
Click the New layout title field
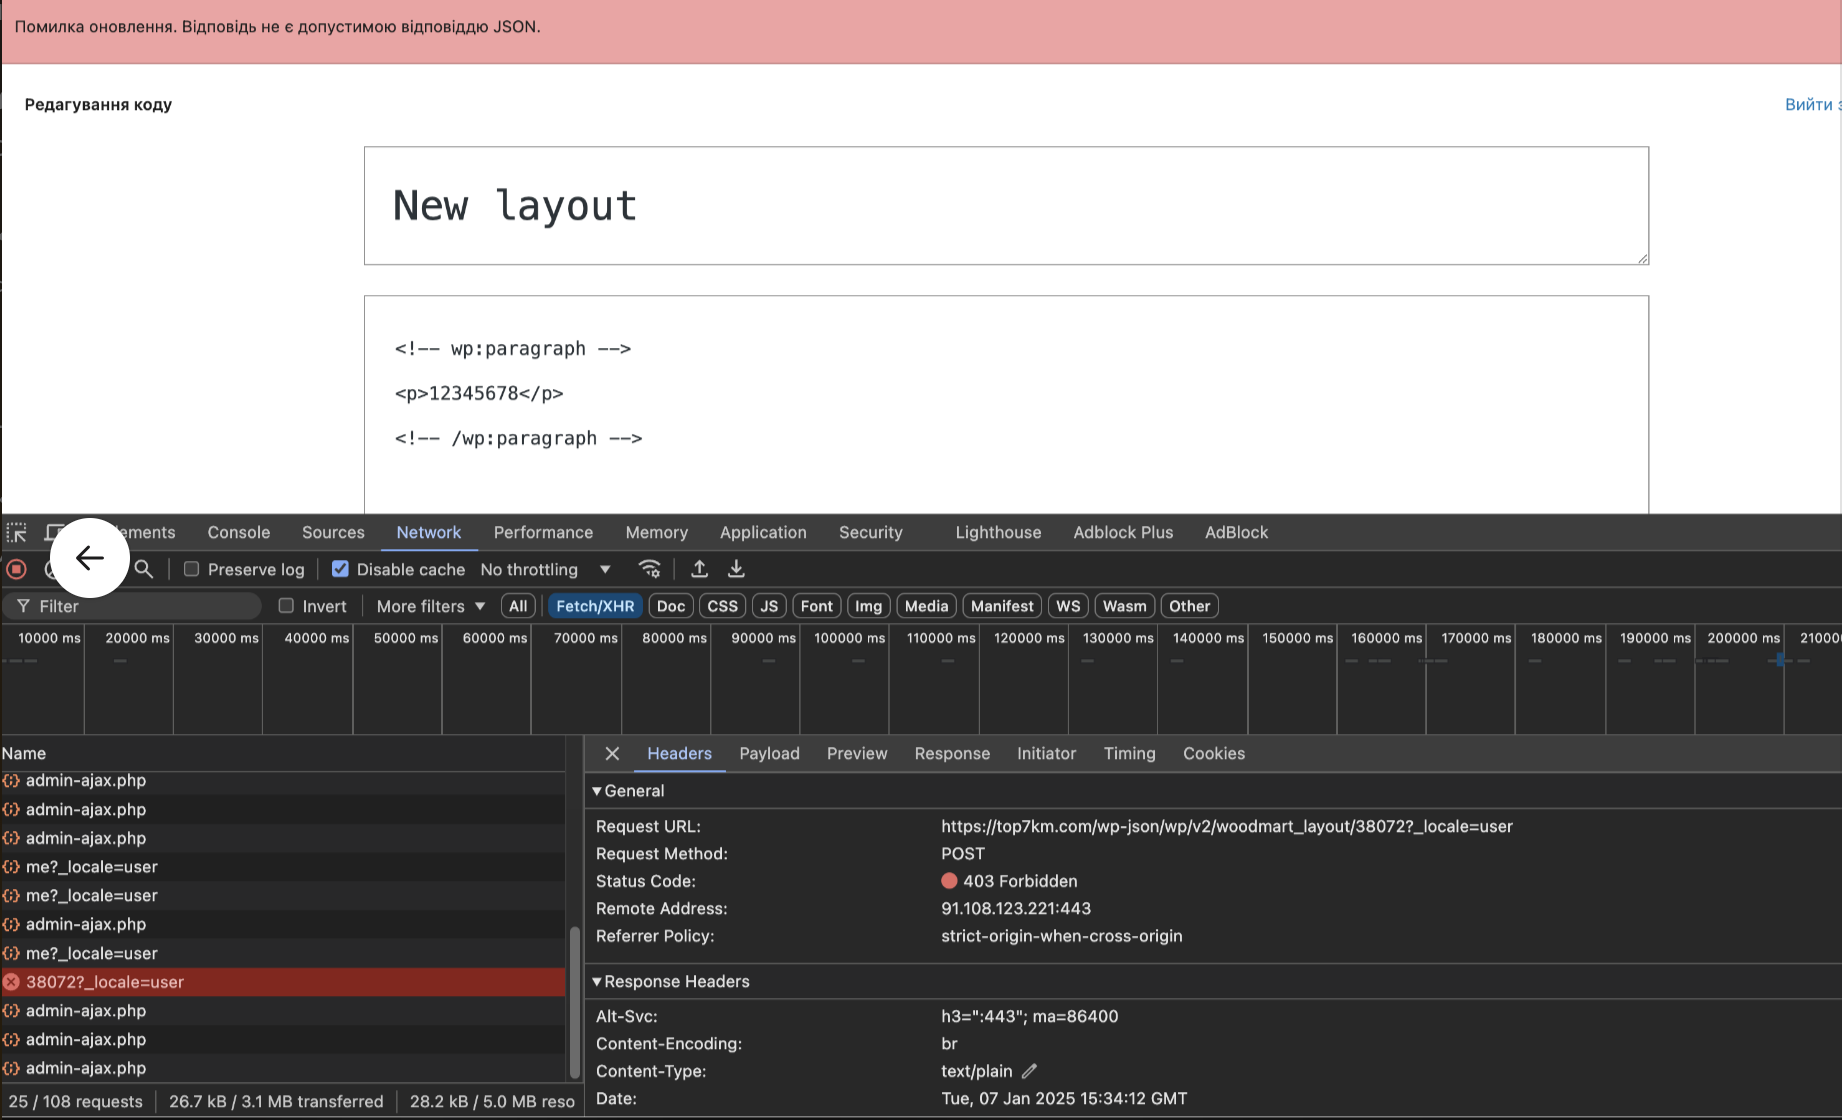(x=1006, y=206)
